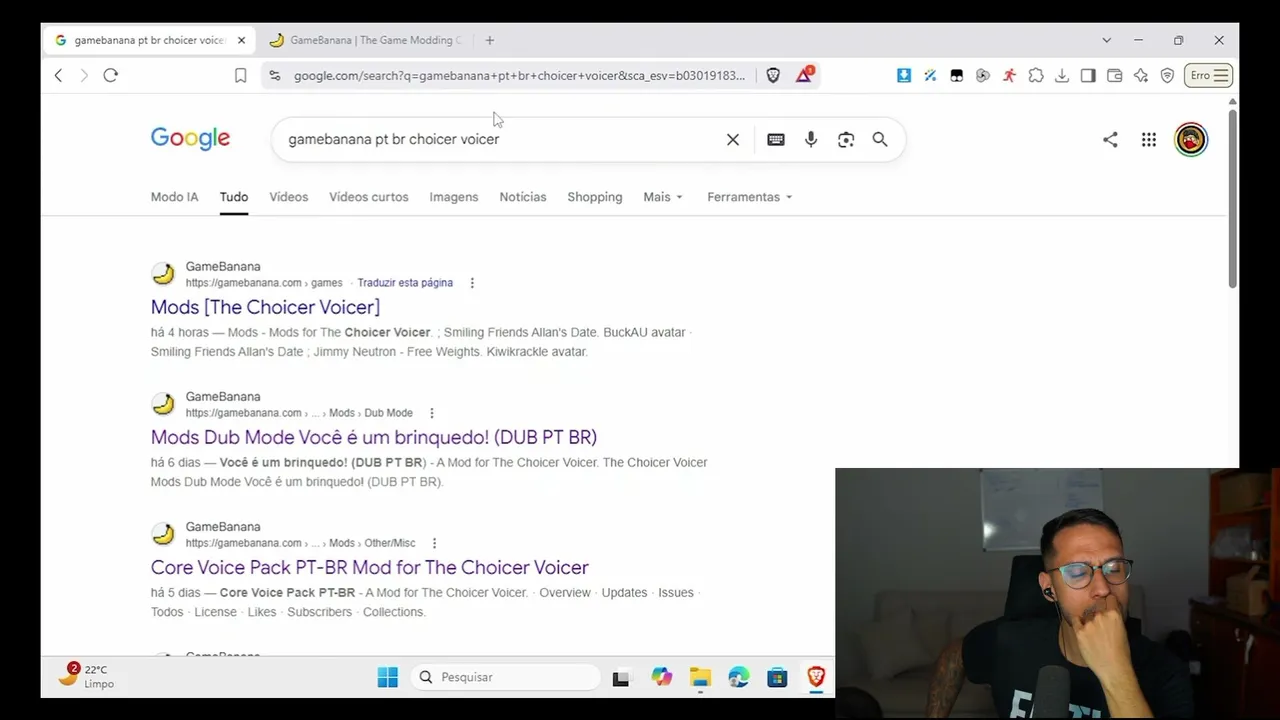Viewport: 1280px width, 720px height.
Task: Switch to Notícias results
Action: (523, 197)
